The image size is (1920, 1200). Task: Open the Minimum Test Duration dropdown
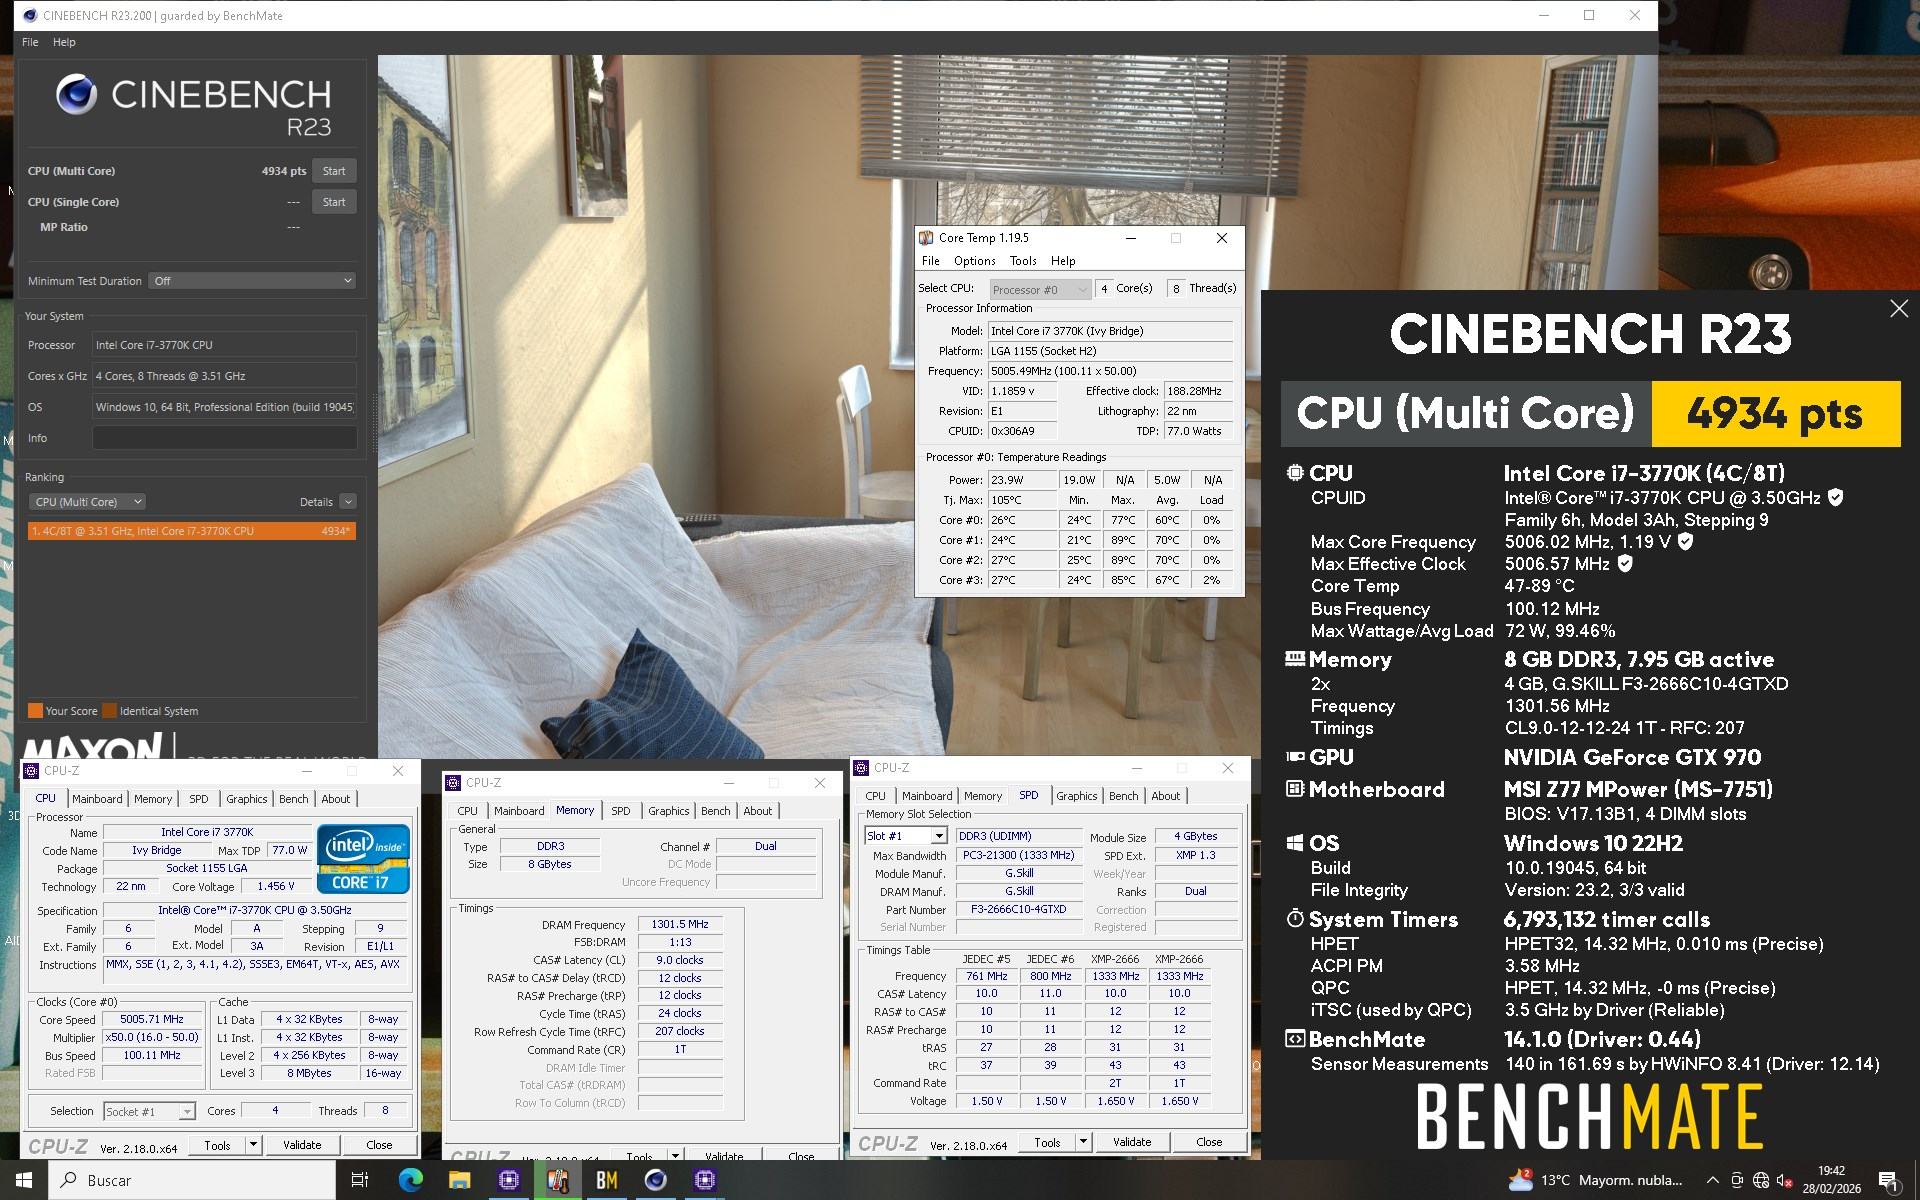tap(252, 281)
